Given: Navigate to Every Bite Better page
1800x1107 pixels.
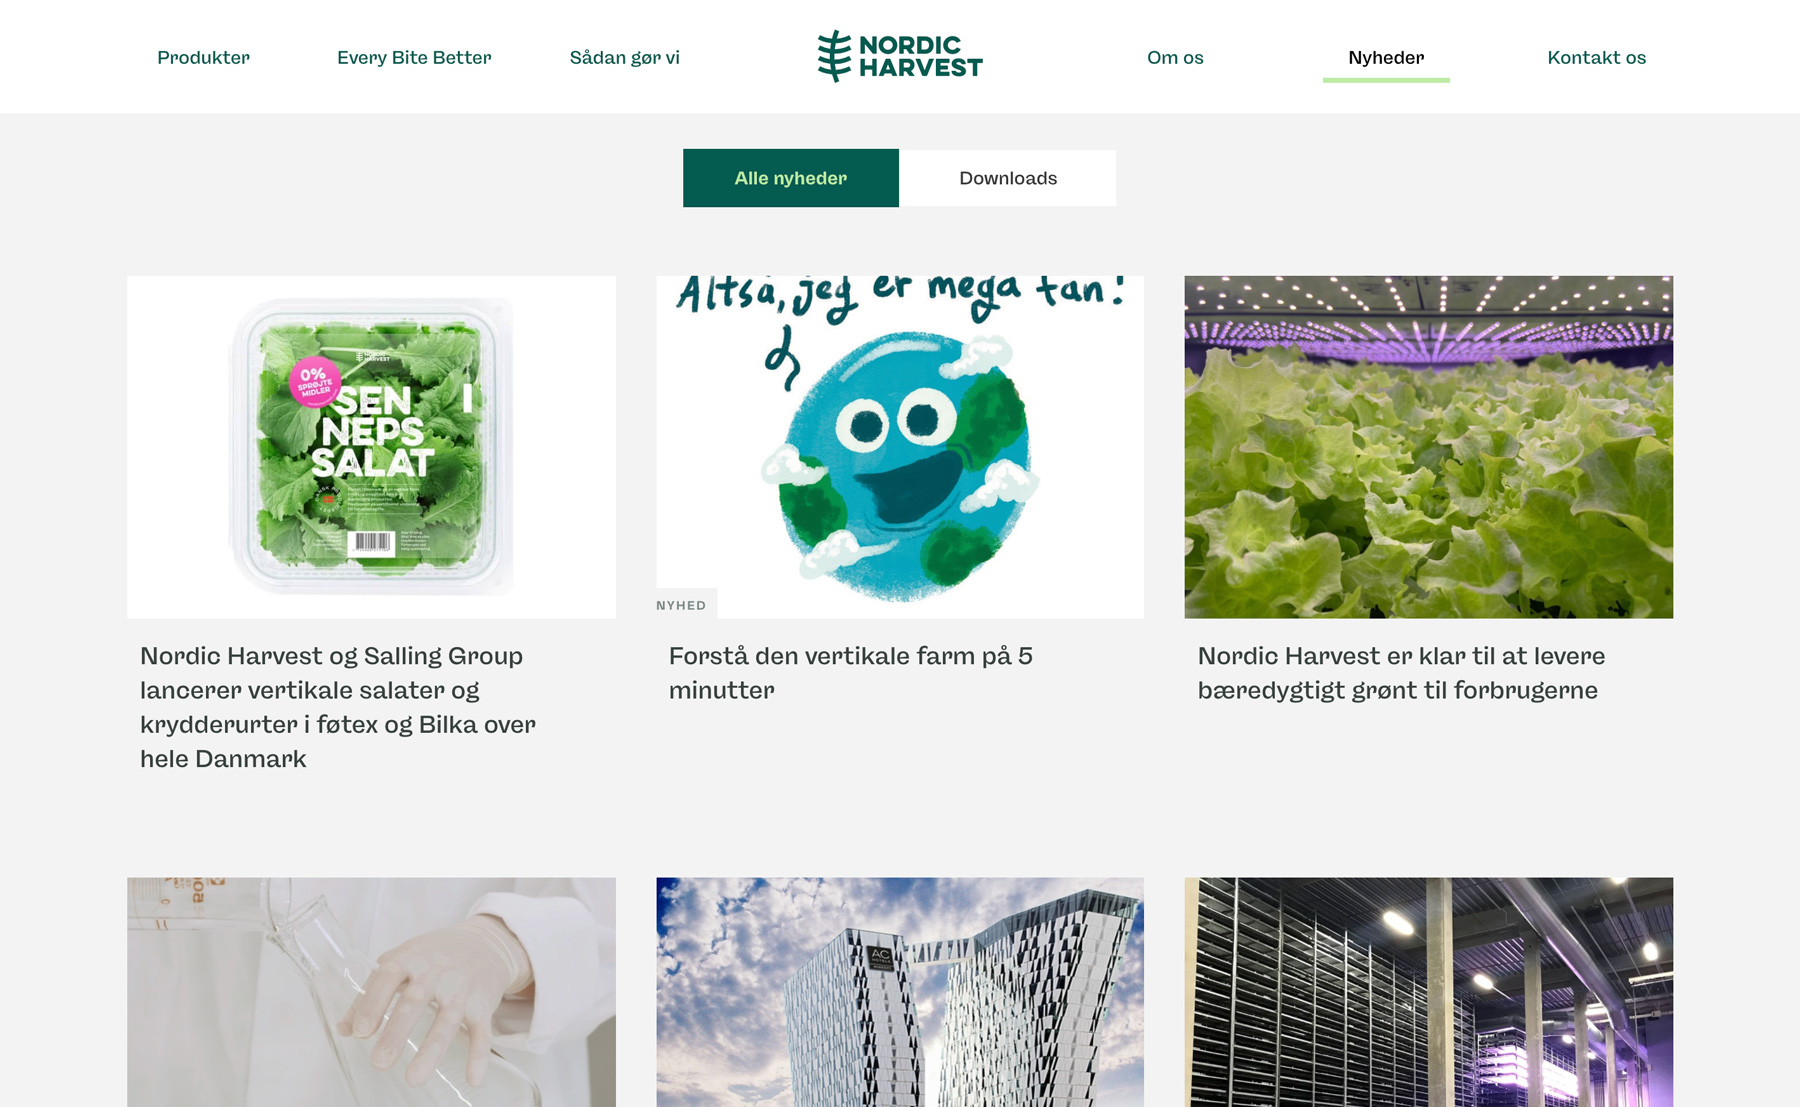Looking at the screenshot, I should [415, 57].
